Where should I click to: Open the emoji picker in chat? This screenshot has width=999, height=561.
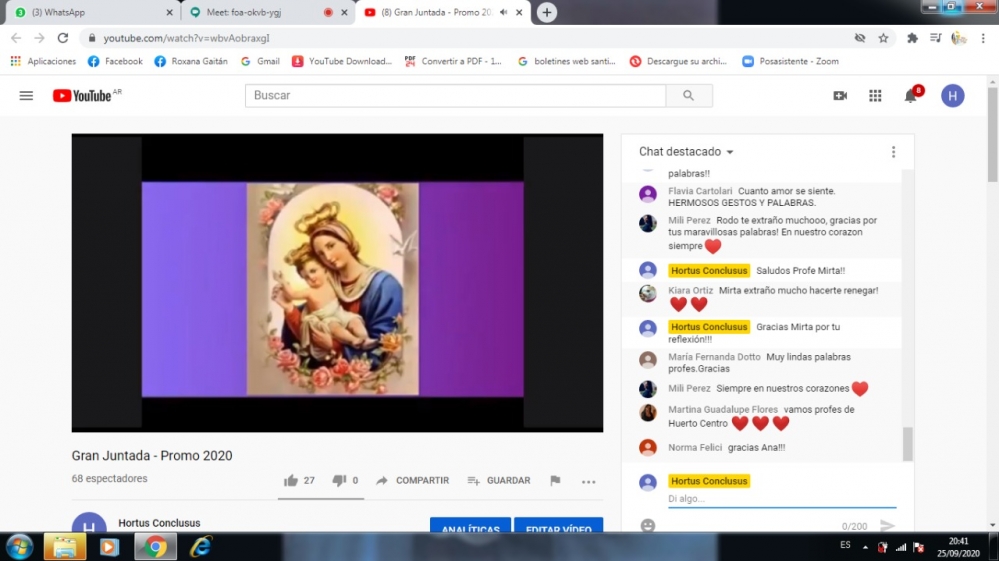pyautogui.click(x=648, y=525)
